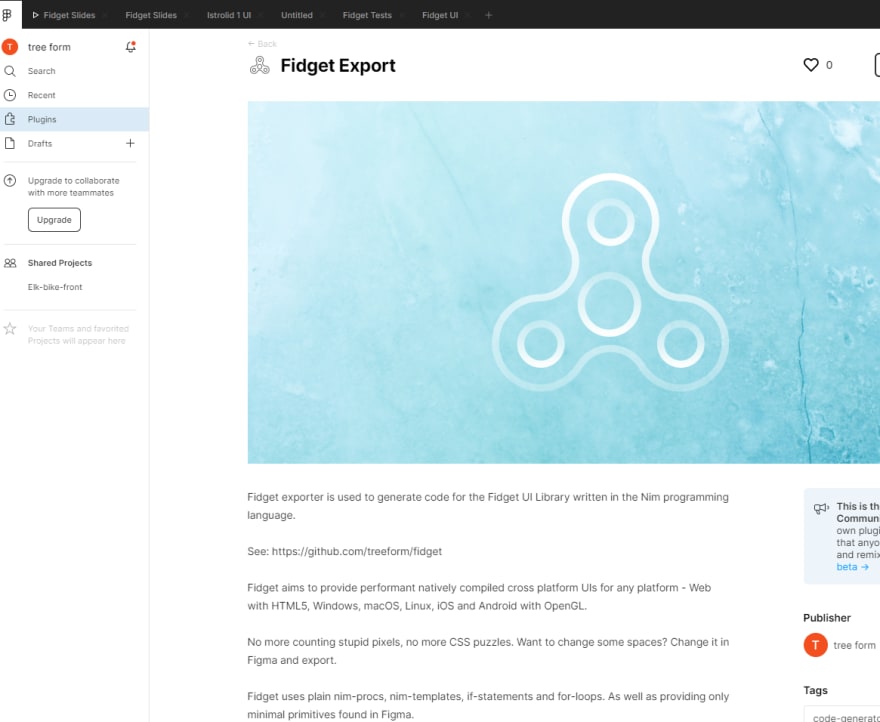
Task: Click the Plugins puzzle icon
Action: pyautogui.click(x=10, y=119)
